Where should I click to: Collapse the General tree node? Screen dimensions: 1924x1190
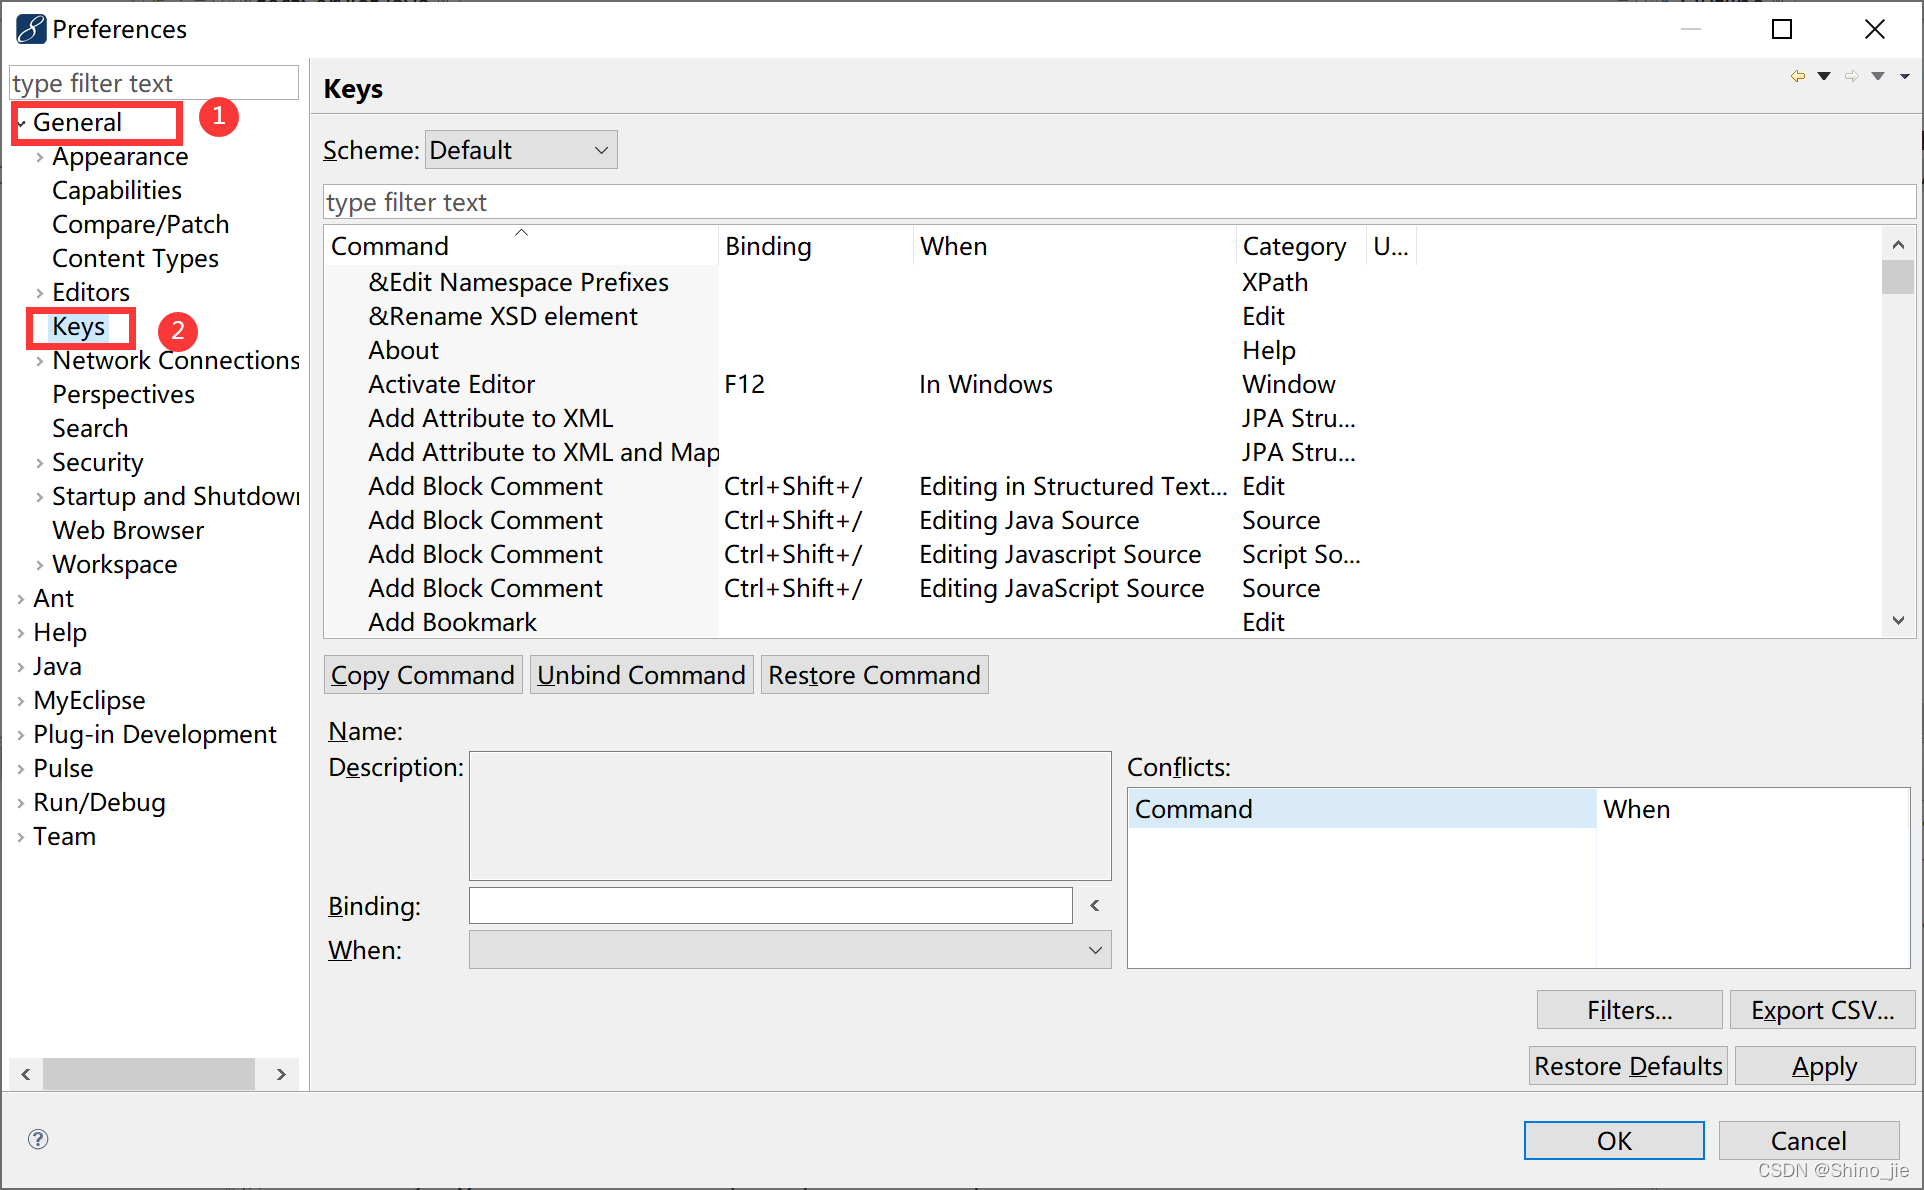(x=20, y=121)
